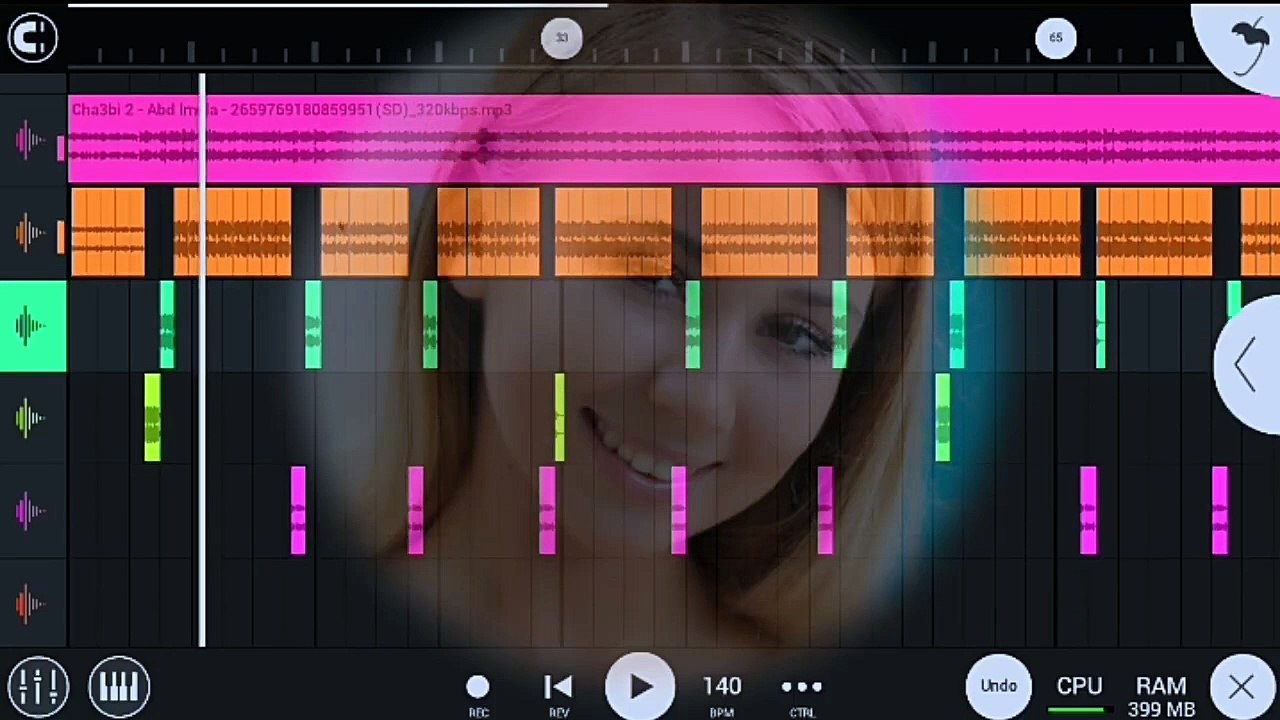Open the mixer panel
1280x720 pixels.
point(38,686)
